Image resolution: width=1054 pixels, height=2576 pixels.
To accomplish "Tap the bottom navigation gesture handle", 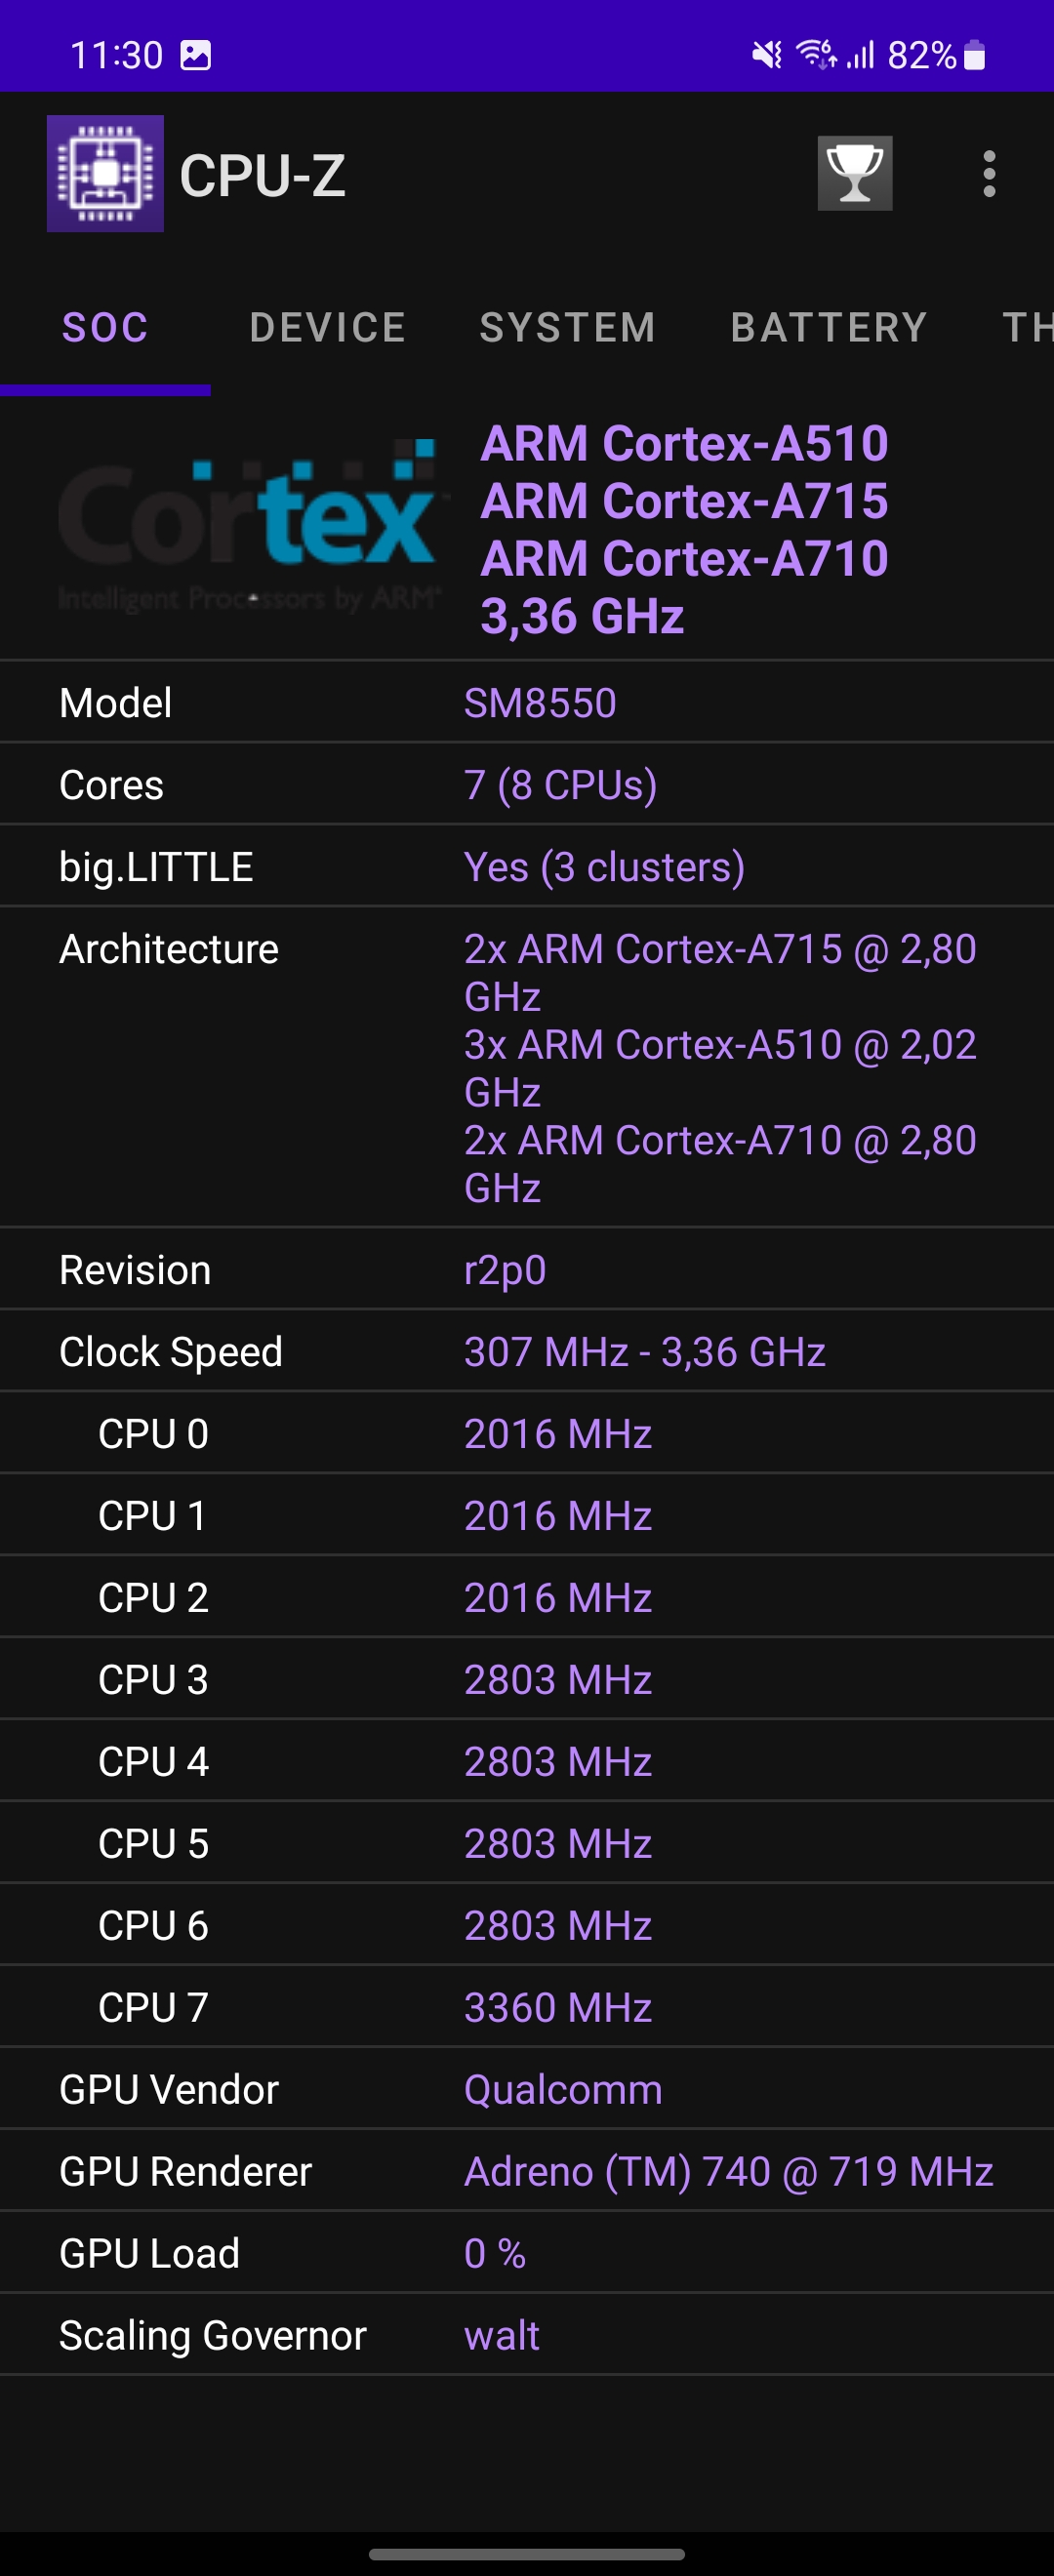I will (x=527, y=2554).
